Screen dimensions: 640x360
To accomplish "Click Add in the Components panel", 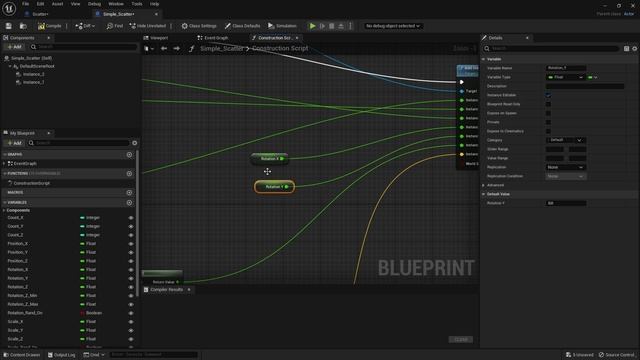I will tap(14, 47).
